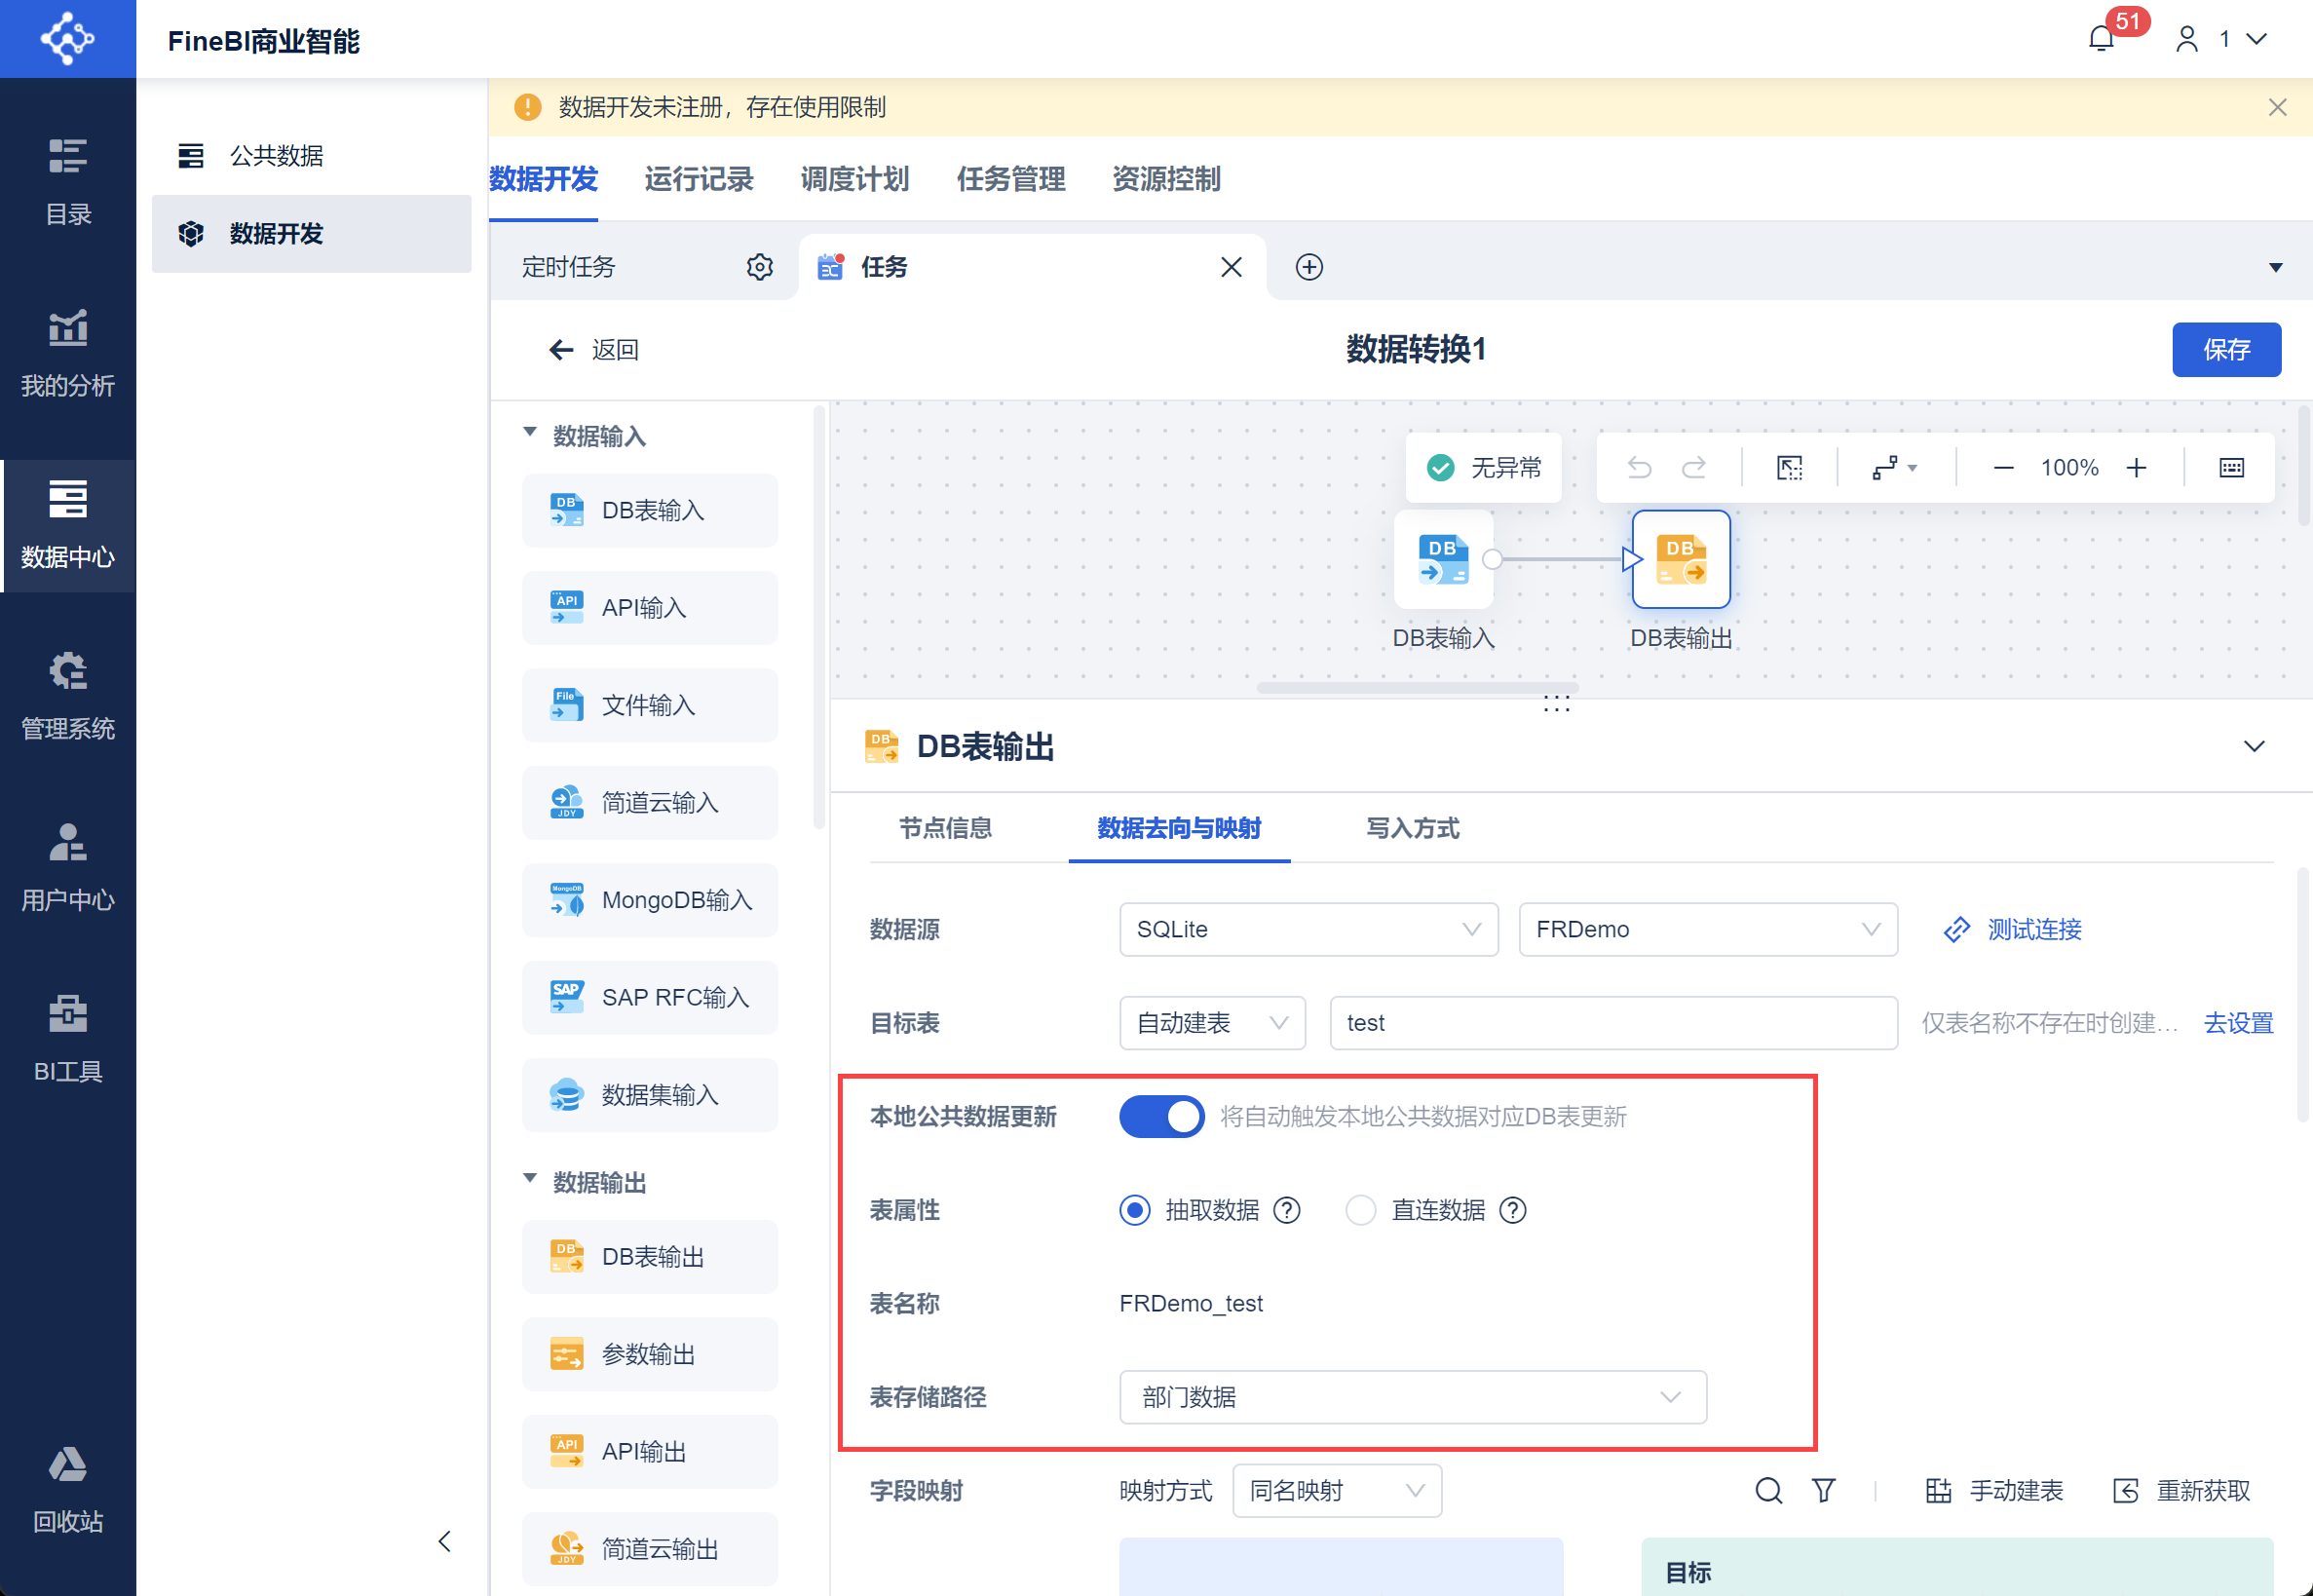Viewport: 2313px width, 1596px height.
Task: Open the SQLite data source dropdown
Action: [1307, 930]
